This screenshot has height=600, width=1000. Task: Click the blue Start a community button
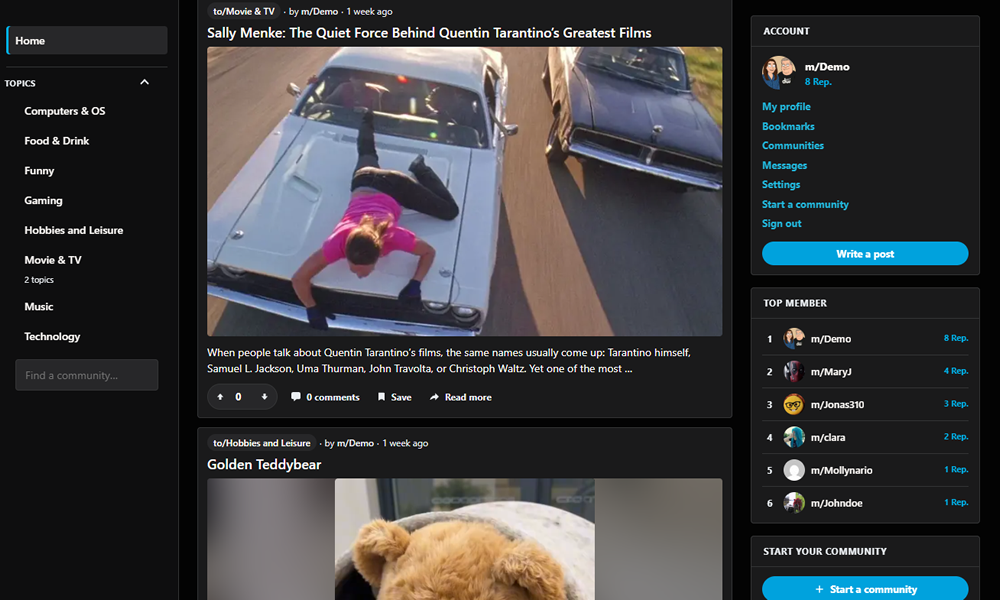coord(865,589)
